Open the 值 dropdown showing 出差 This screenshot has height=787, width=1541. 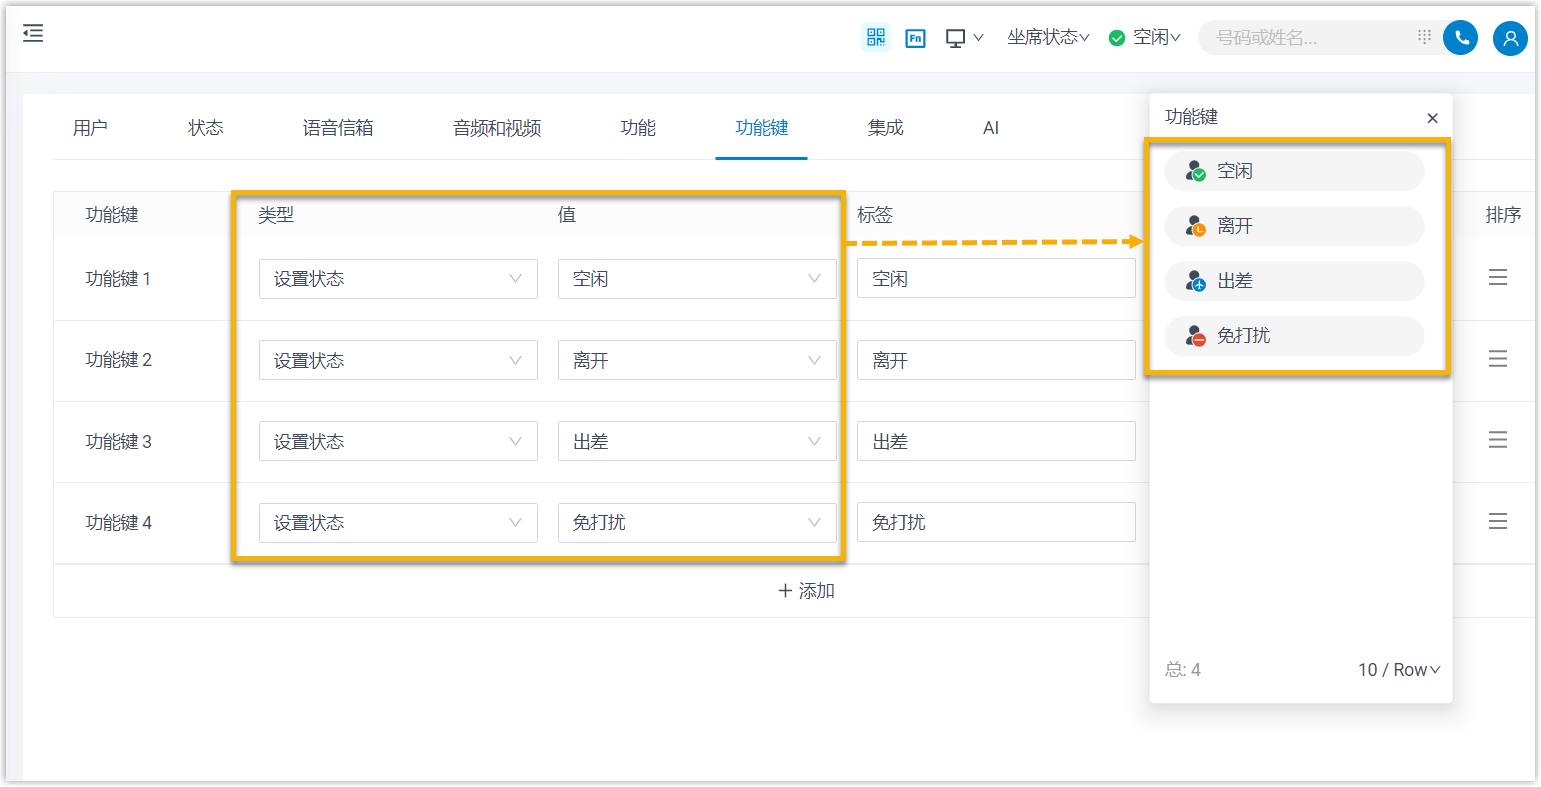click(696, 442)
